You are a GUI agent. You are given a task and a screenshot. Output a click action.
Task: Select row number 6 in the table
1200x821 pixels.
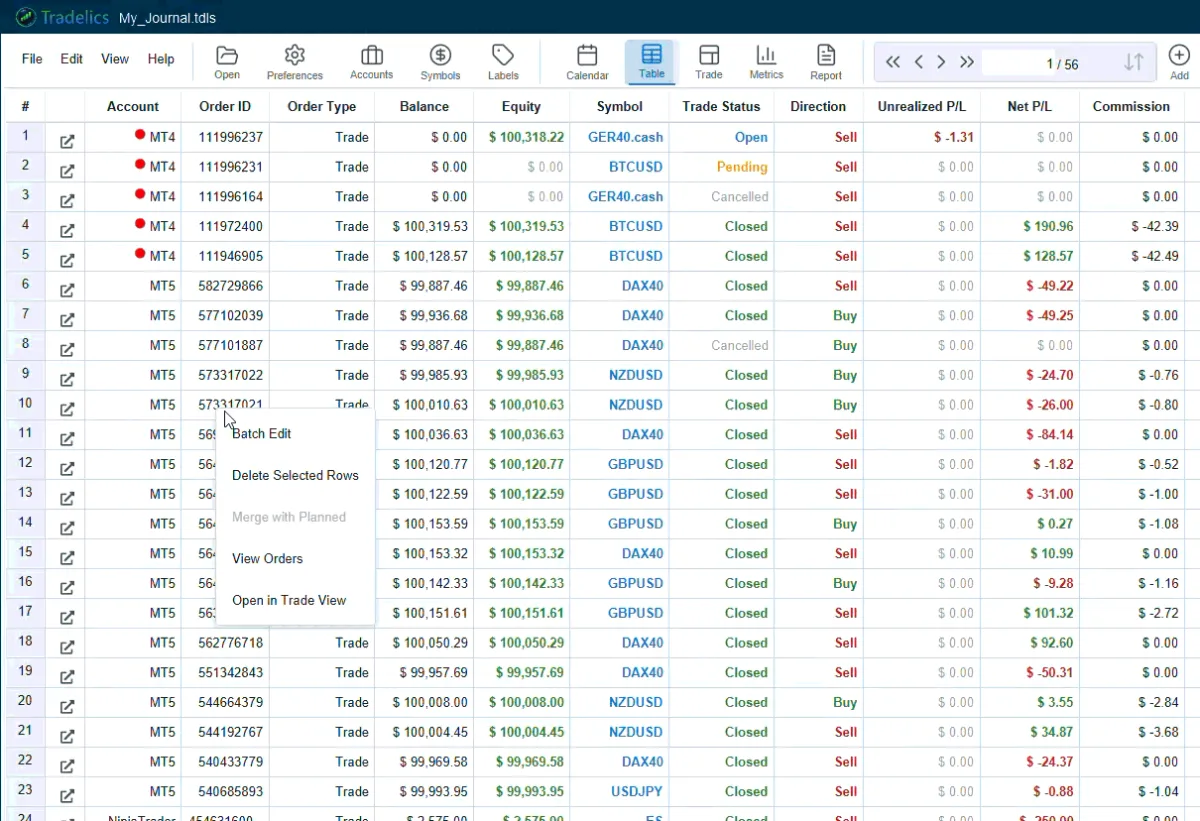[25, 284]
